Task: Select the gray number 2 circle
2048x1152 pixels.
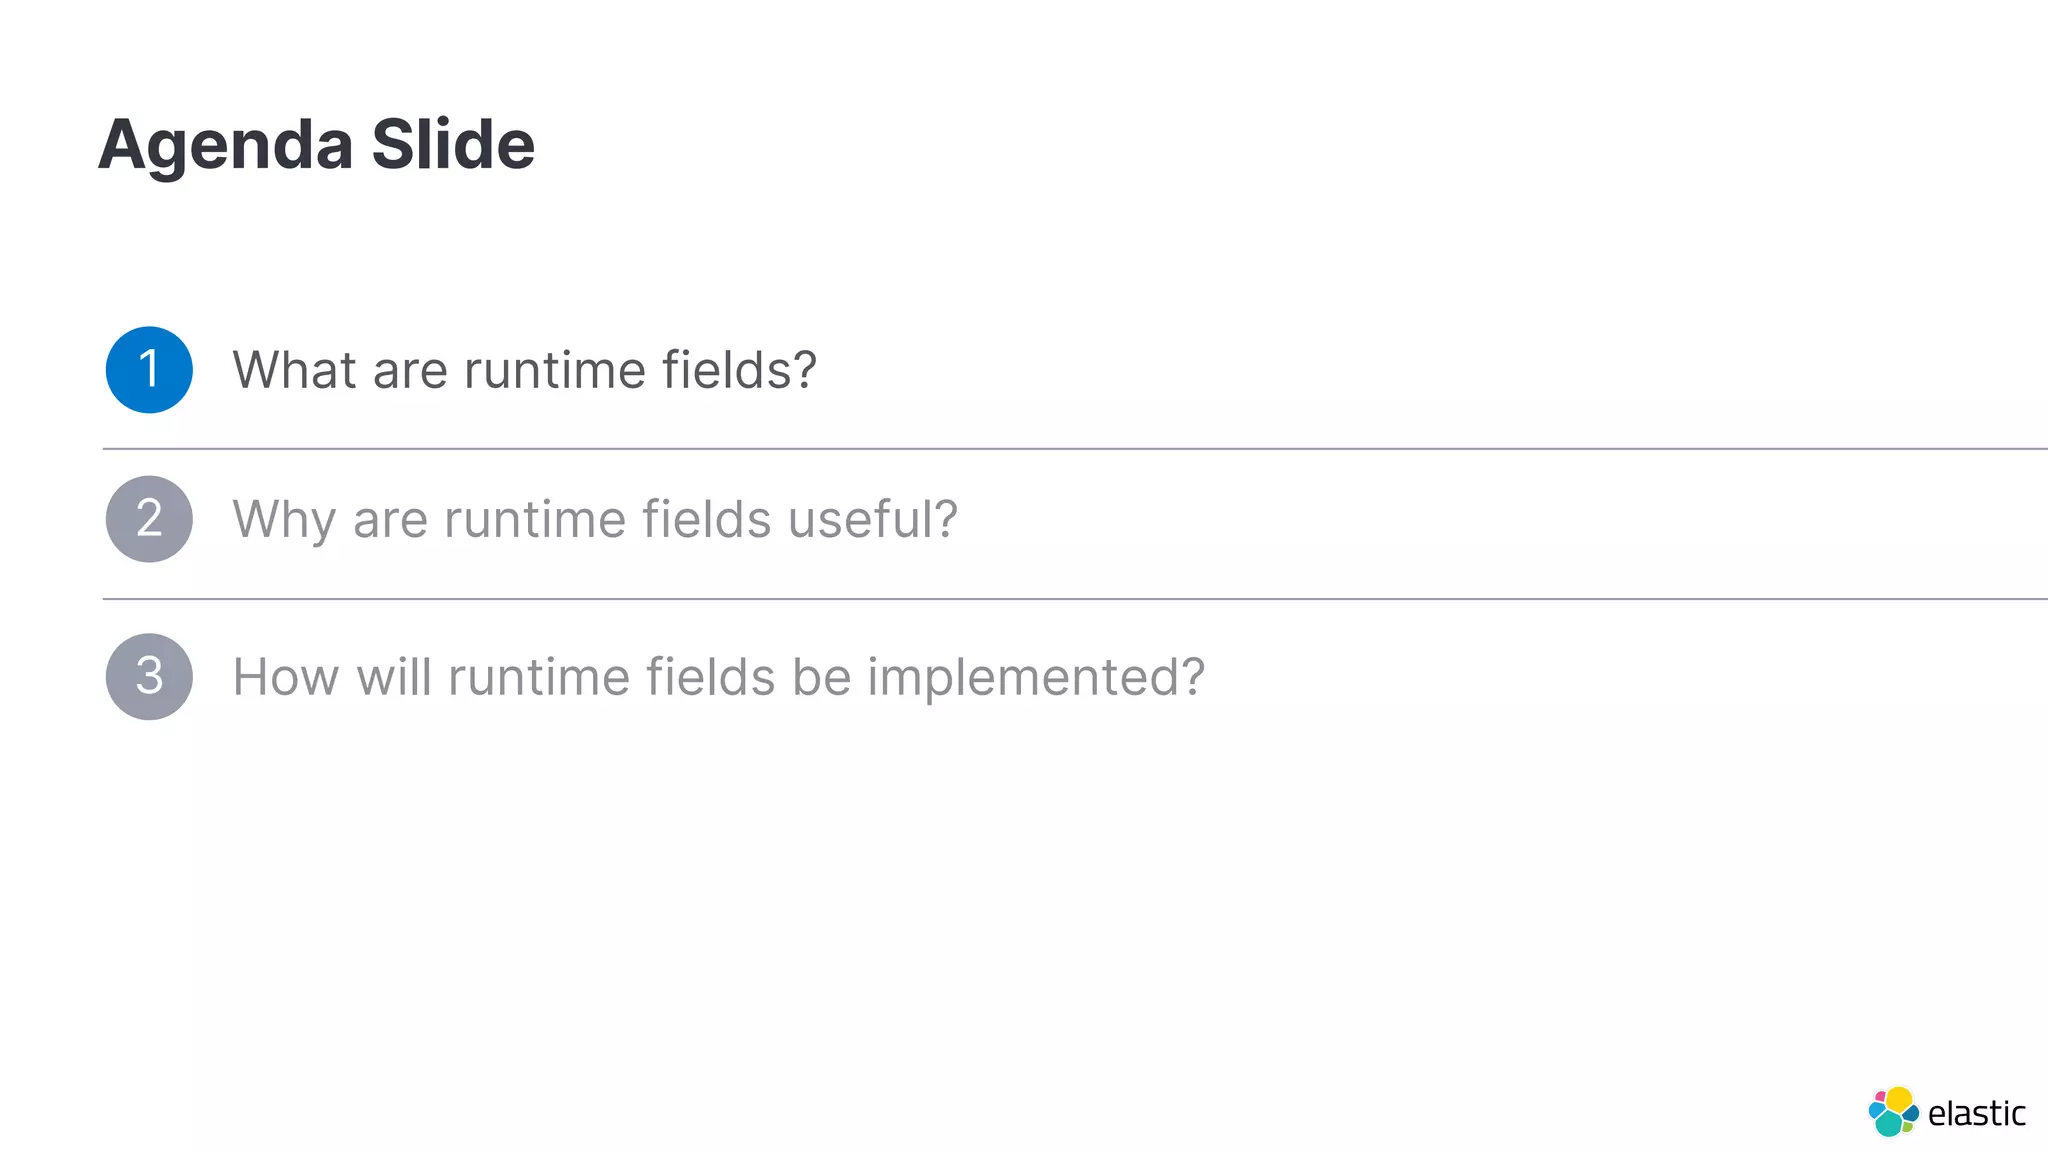Action: 149,519
